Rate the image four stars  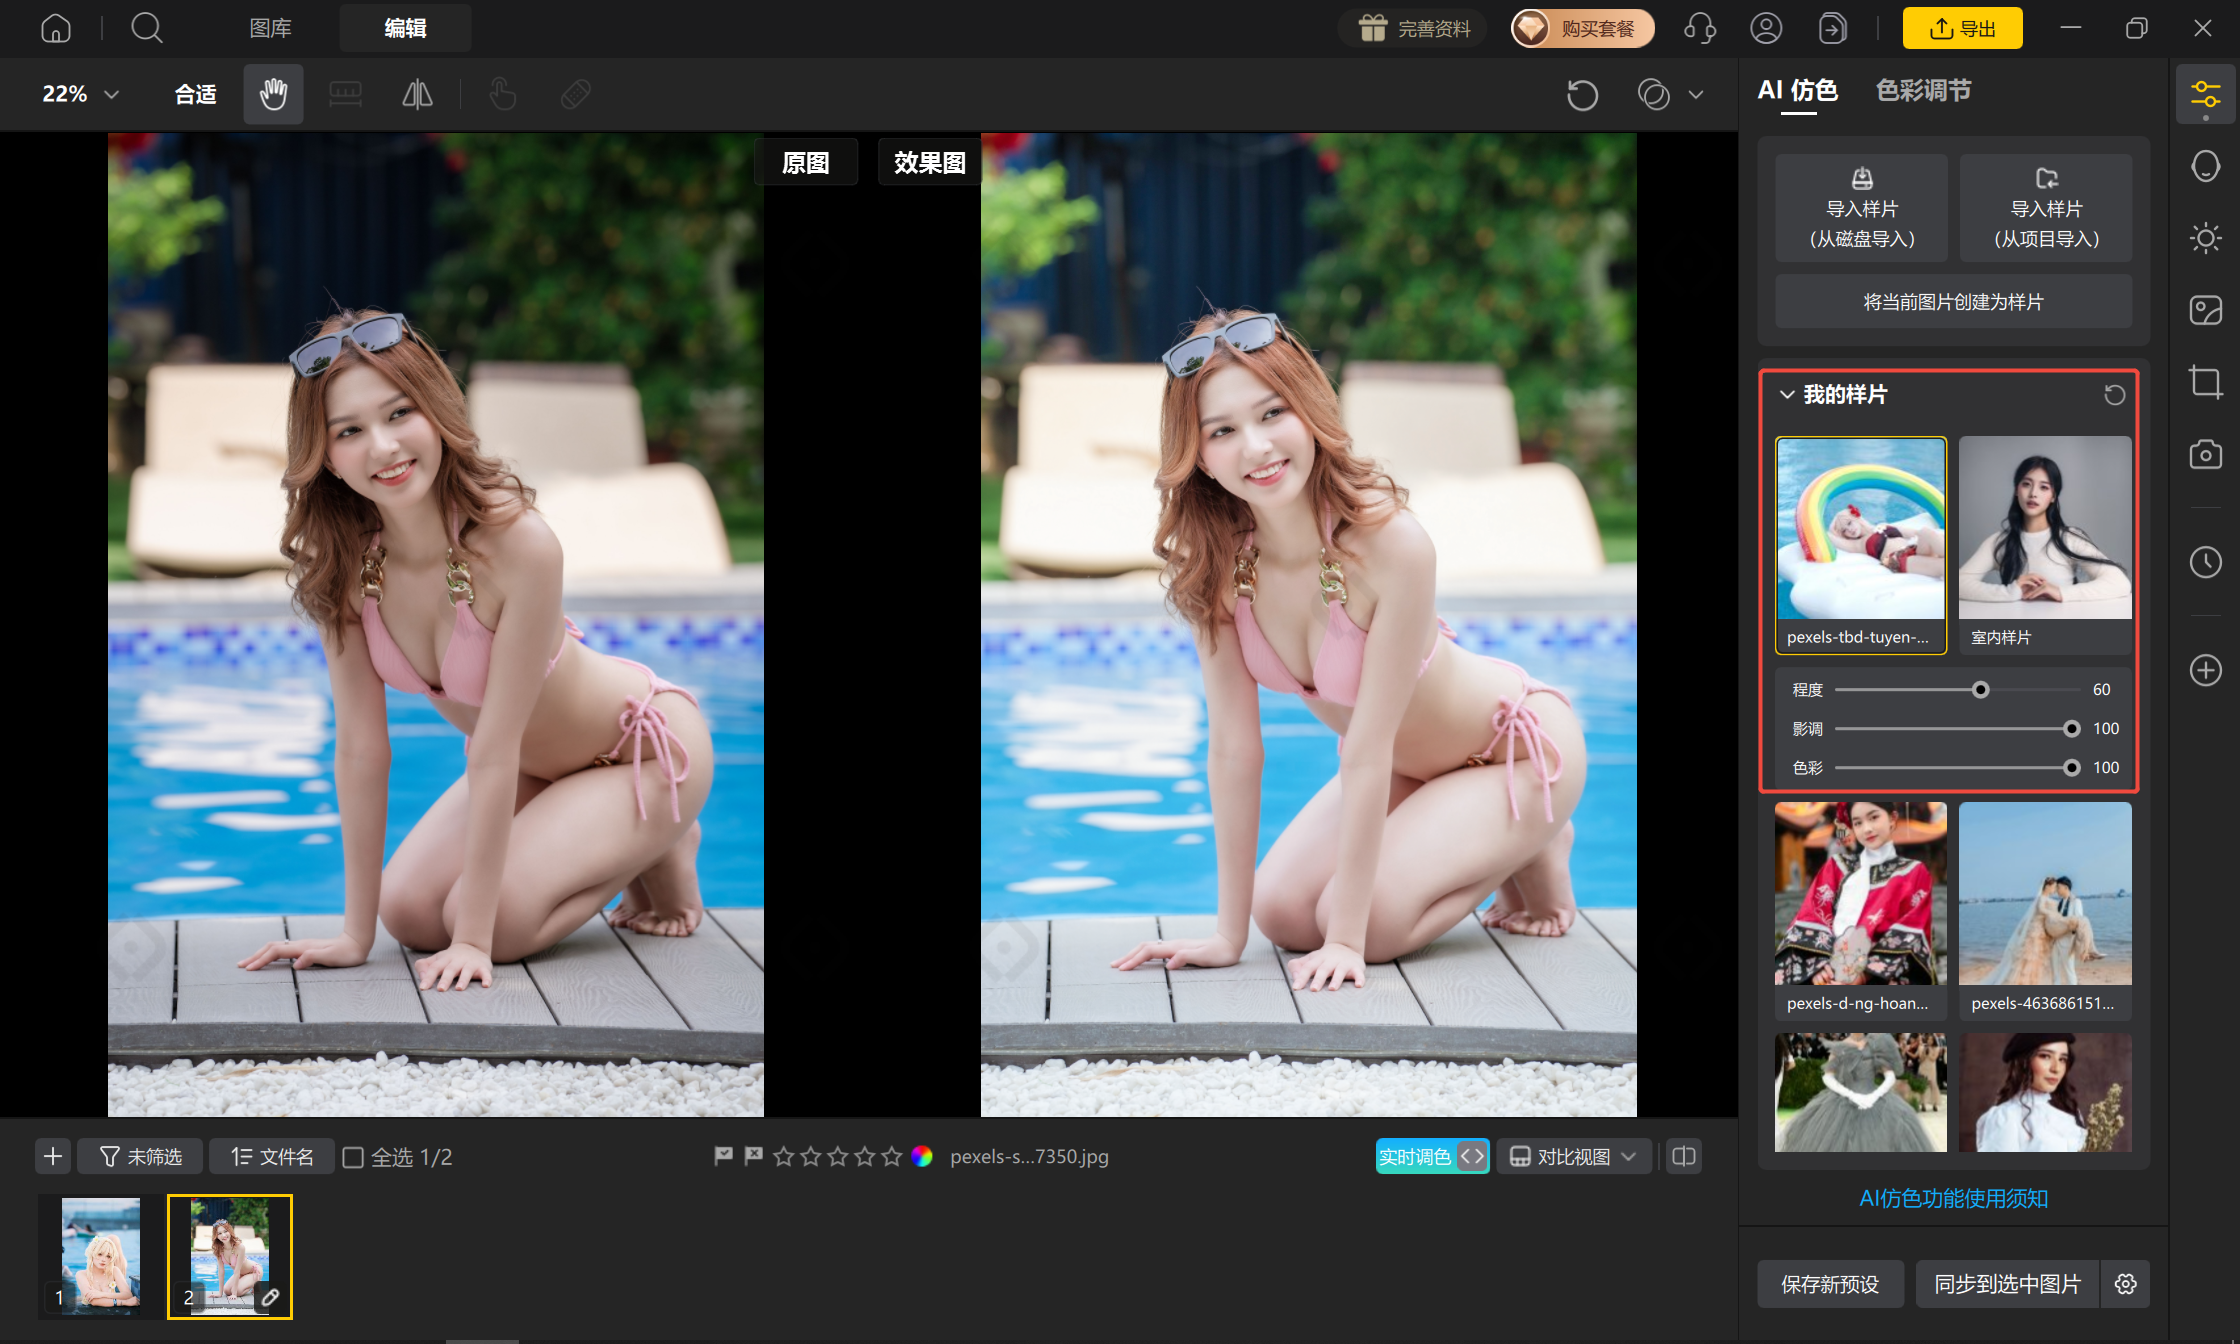point(865,1157)
